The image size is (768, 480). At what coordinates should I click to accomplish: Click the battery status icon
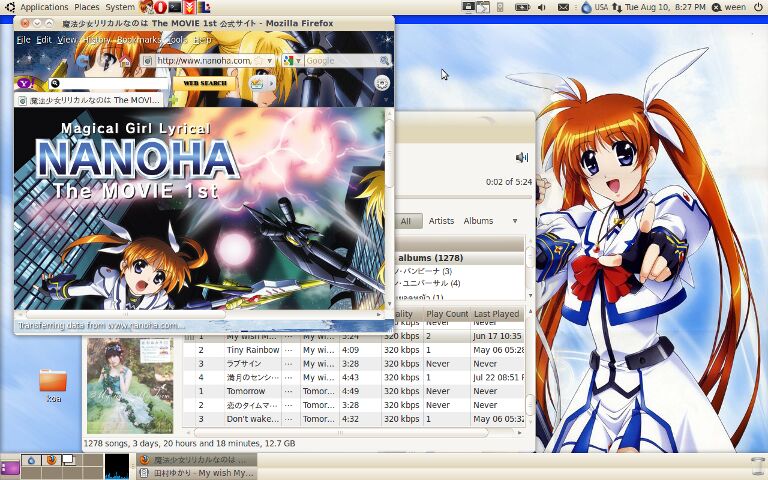[522, 7]
